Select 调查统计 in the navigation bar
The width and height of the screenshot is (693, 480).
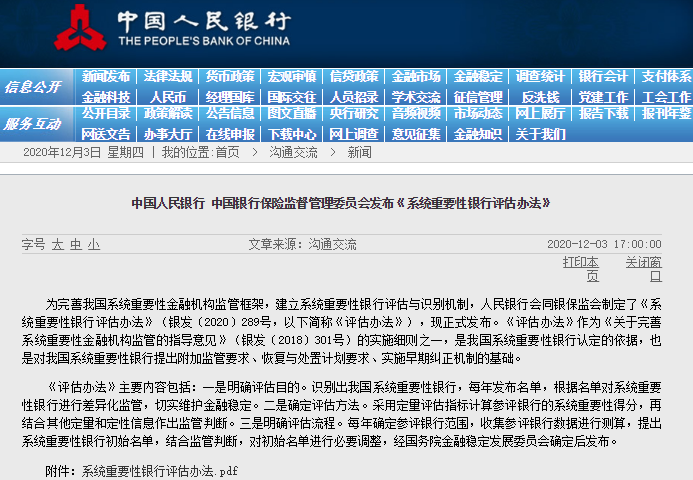coord(541,77)
